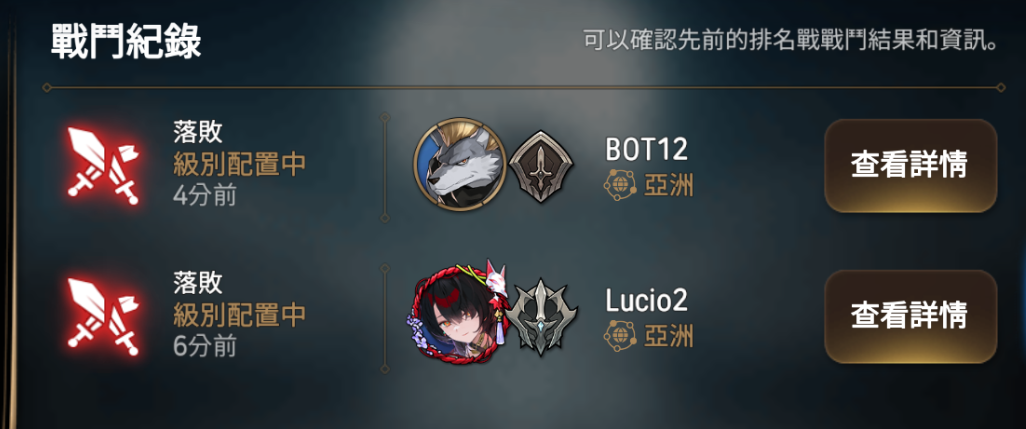Open details for the Lucio2 match

[x=910, y=317]
